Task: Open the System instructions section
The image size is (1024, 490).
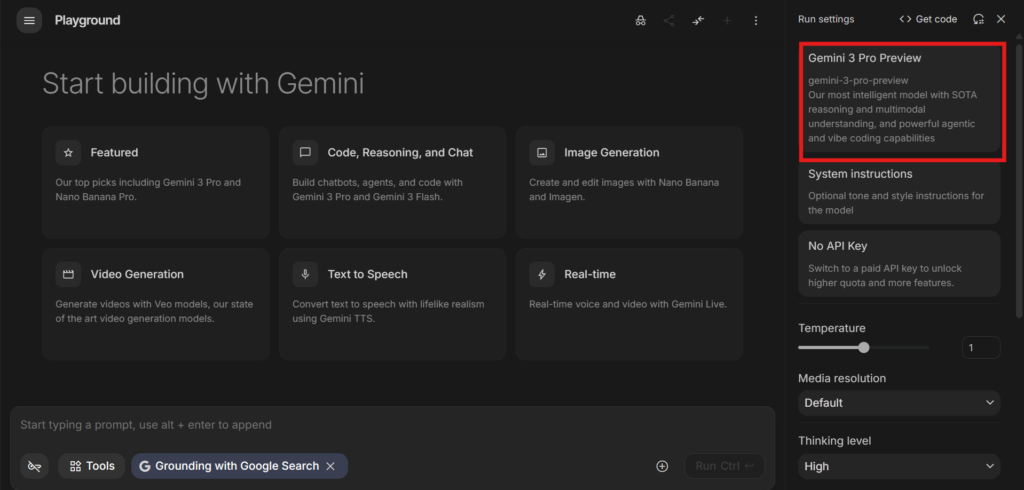Action: tap(900, 191)
